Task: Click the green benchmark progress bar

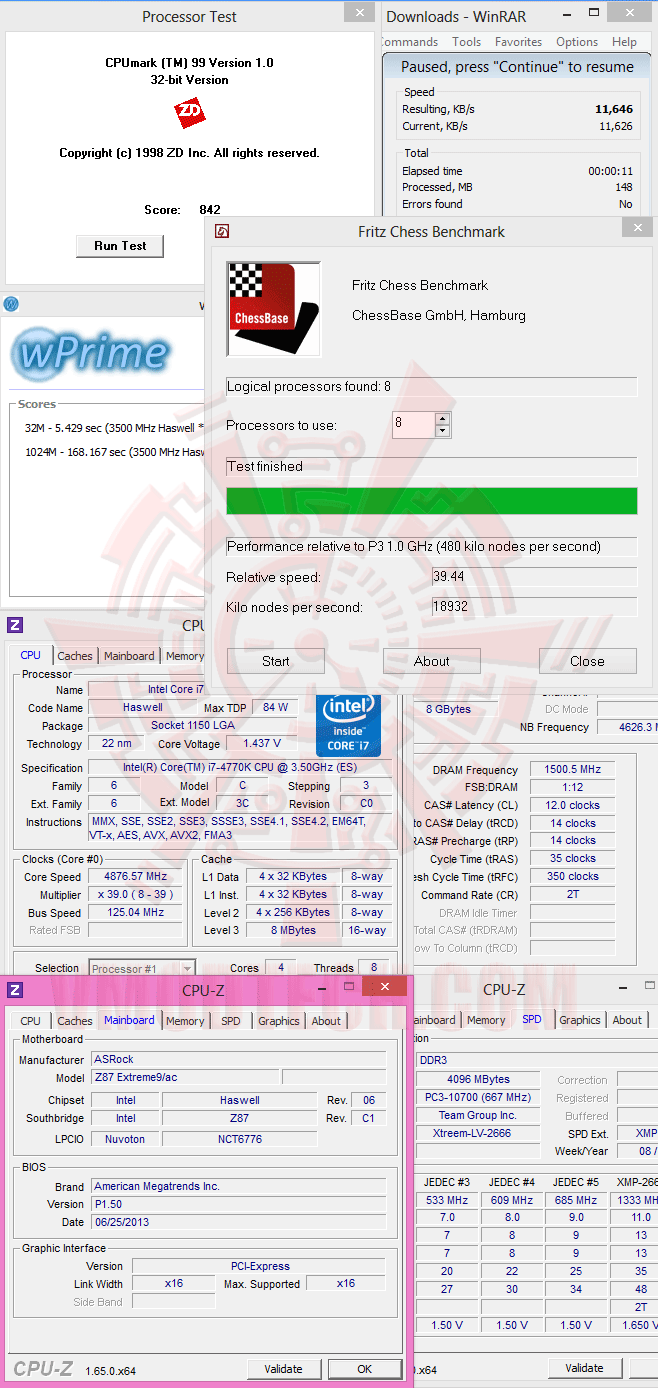Action: 432,501
